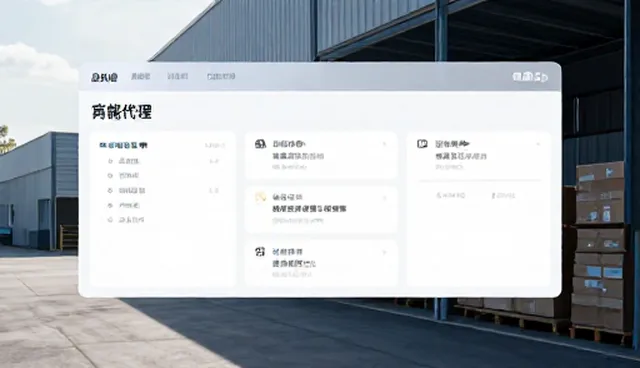Viewport: 640px width, 368px height.
Task: Select the second circle marker in the left list
Action: point(110,176)
